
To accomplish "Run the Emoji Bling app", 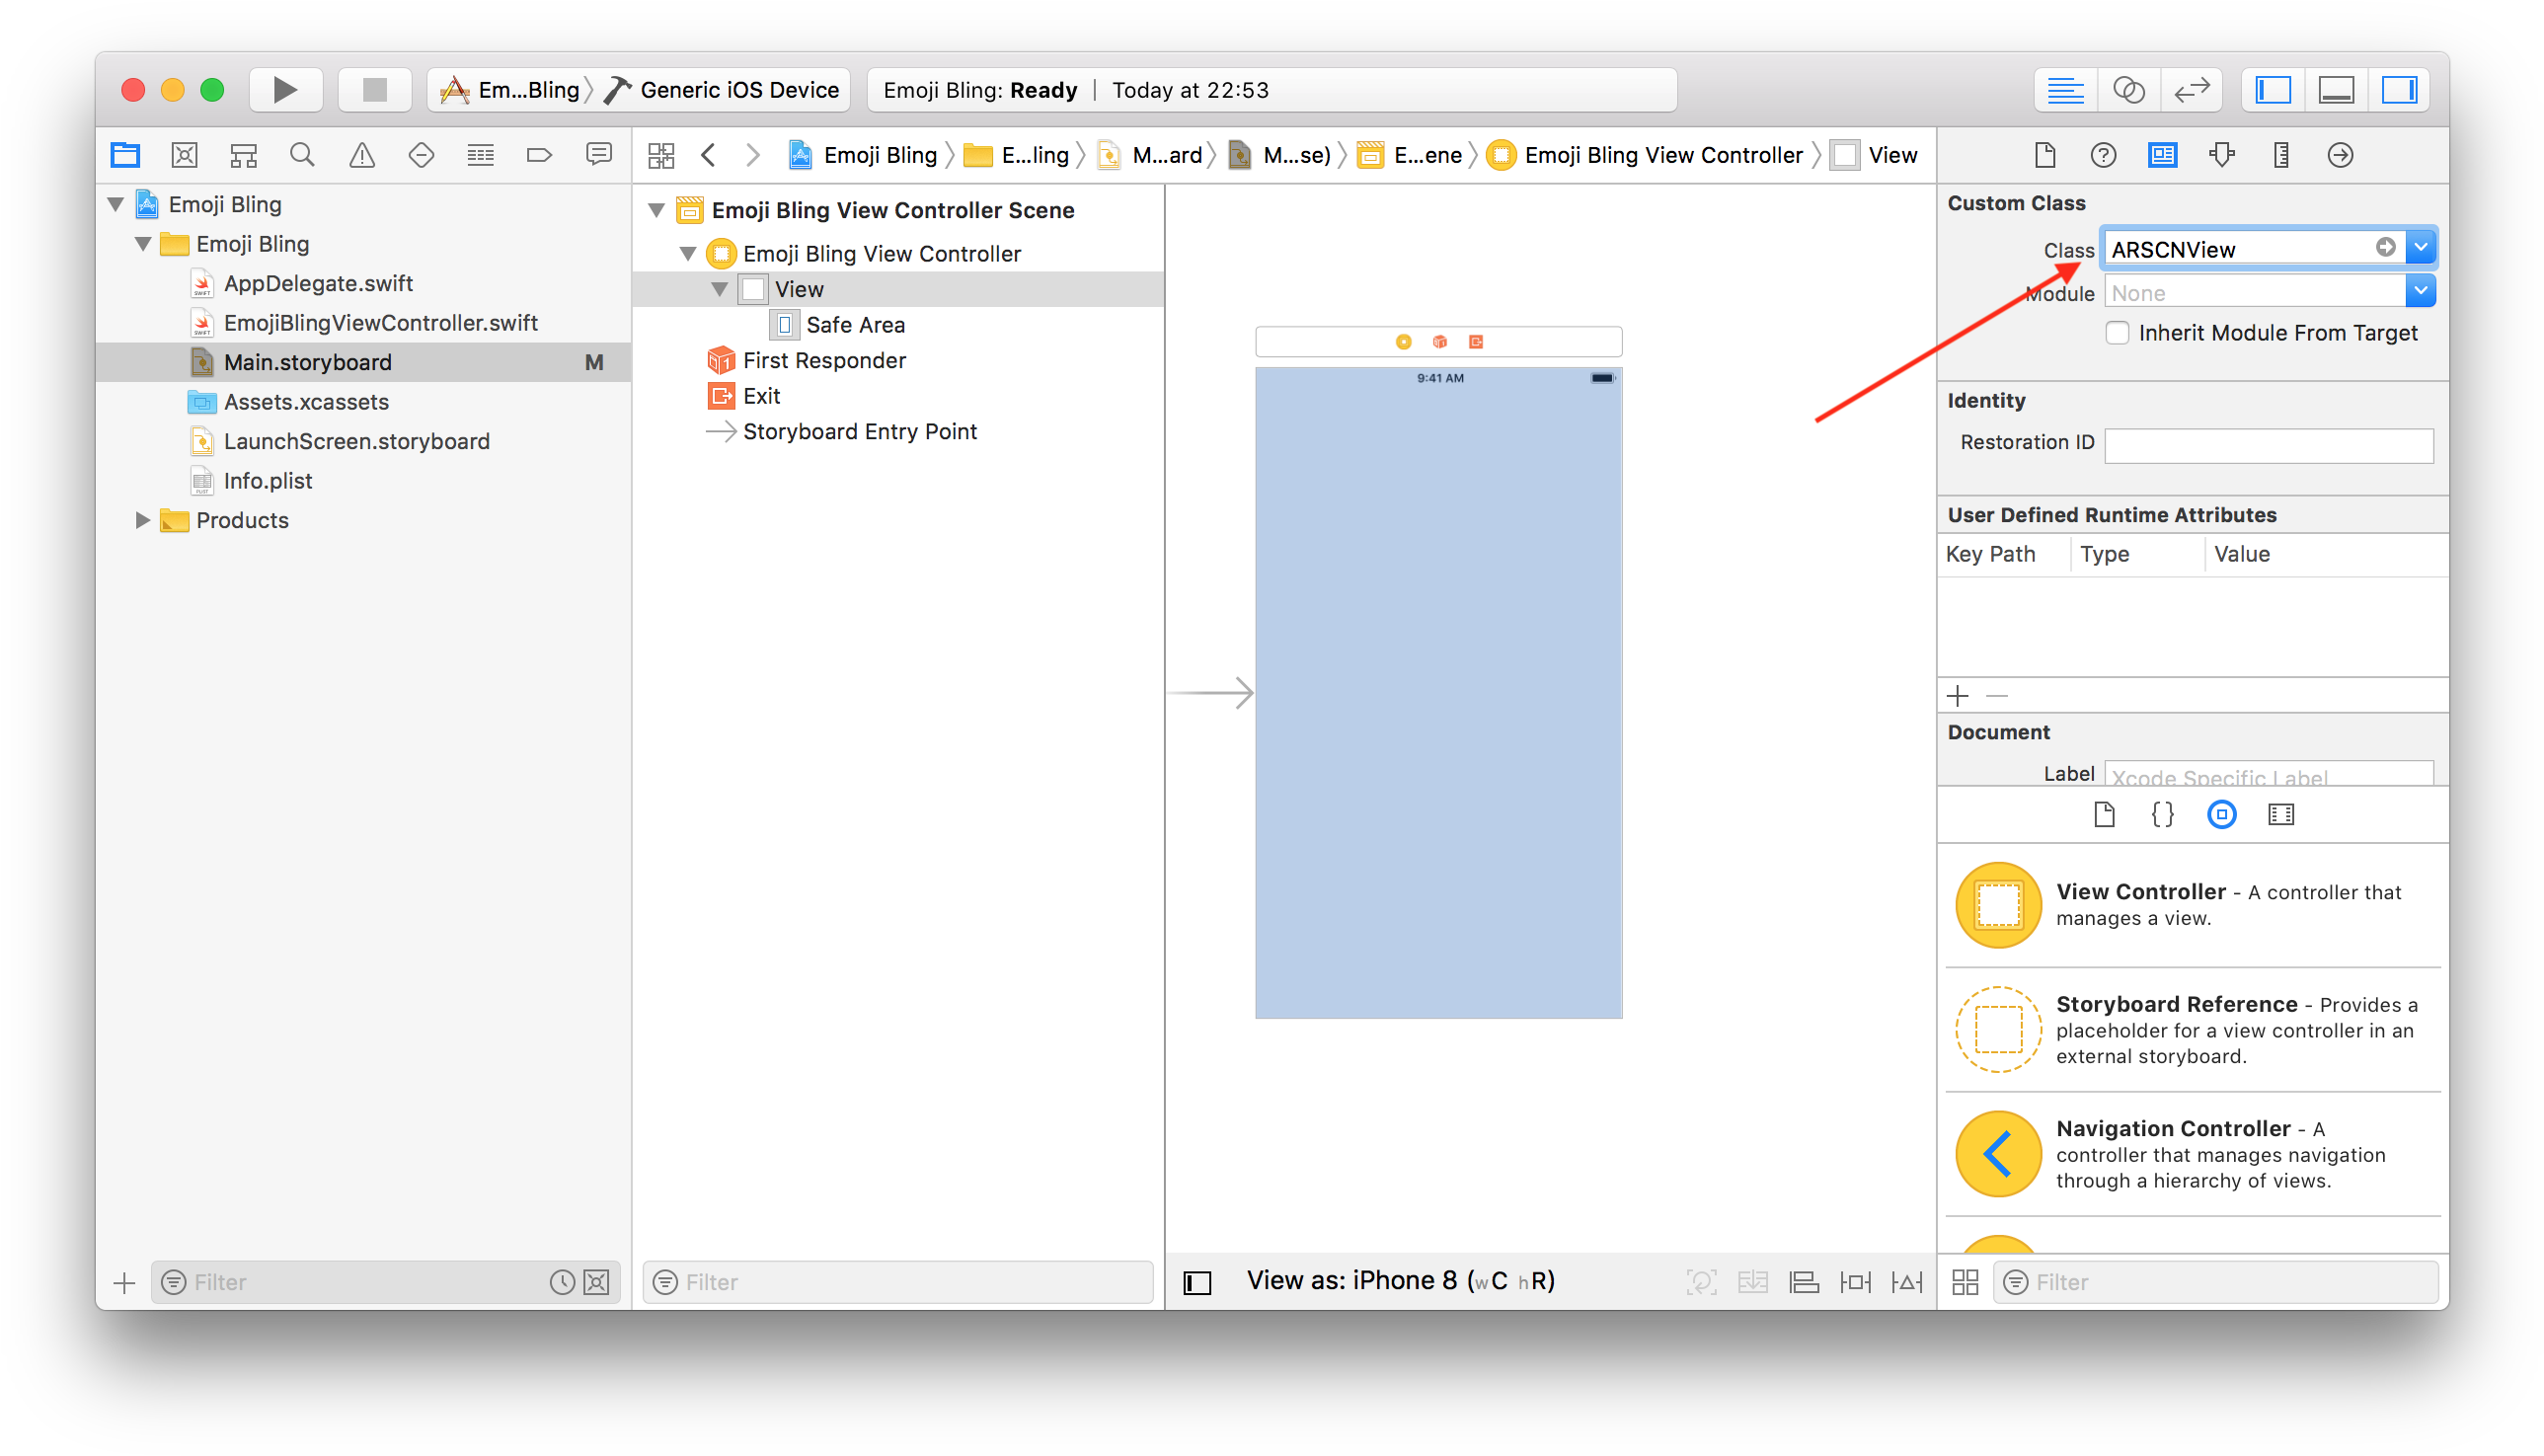I will 286,89.
